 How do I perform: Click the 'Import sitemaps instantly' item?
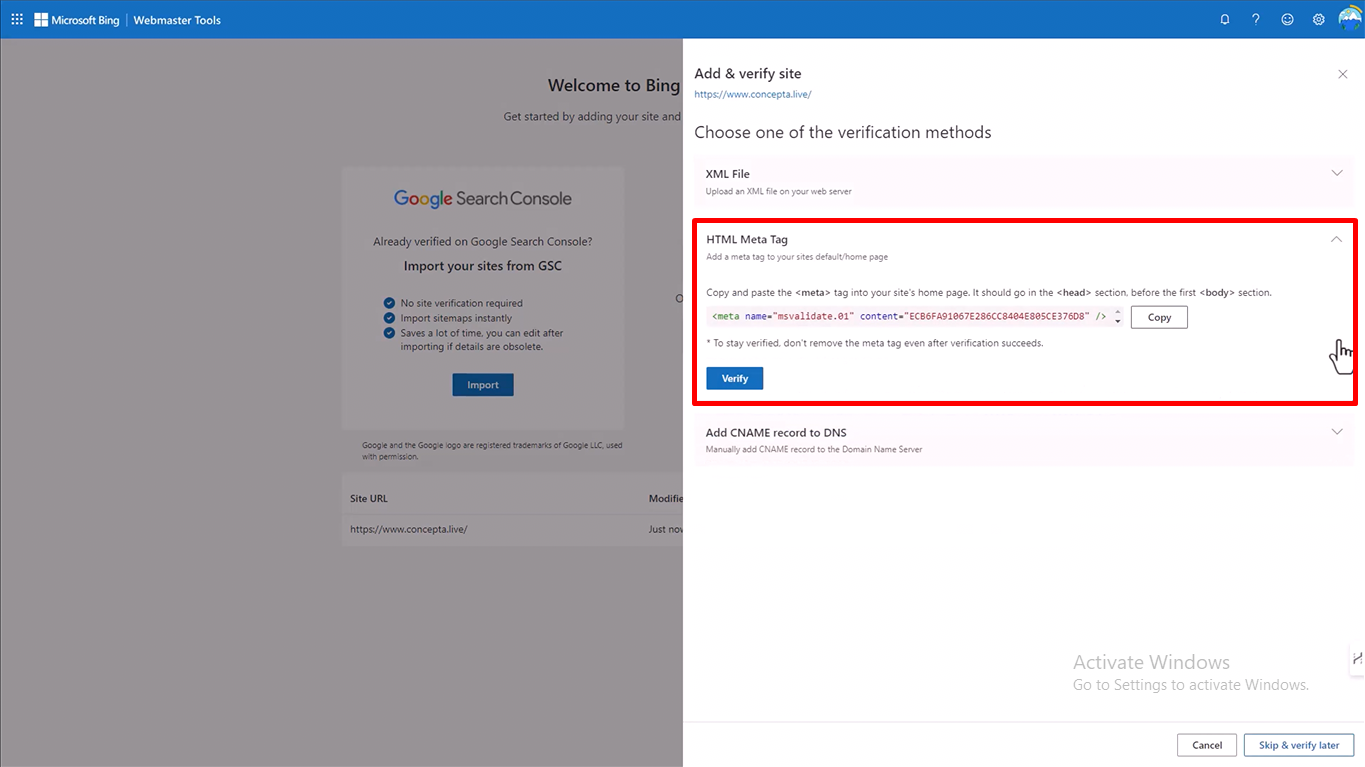tap(456, 318)
